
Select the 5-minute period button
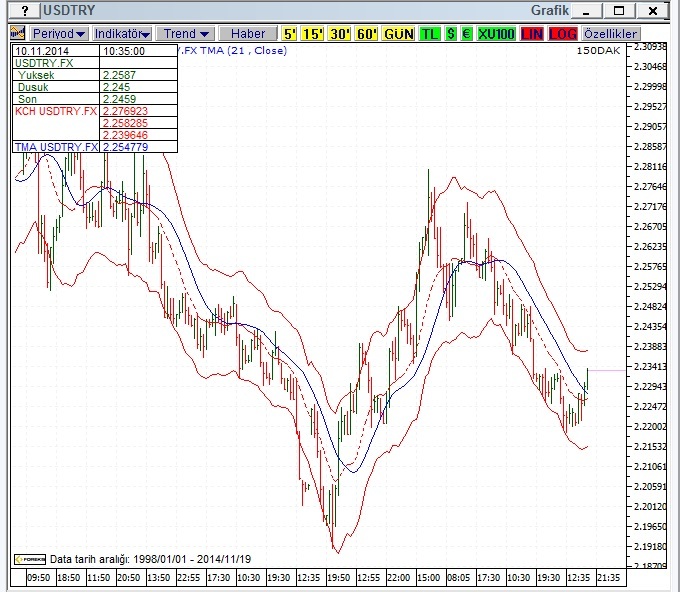tap(289, 33)
